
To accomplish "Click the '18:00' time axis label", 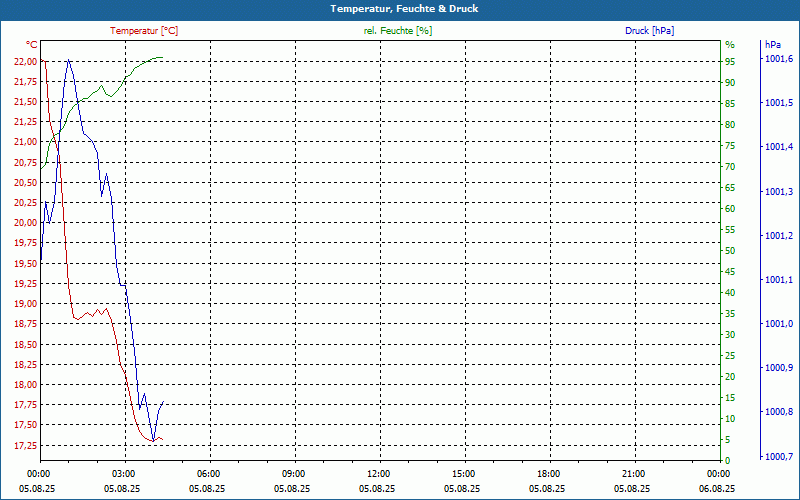I will tap(551, 474).
